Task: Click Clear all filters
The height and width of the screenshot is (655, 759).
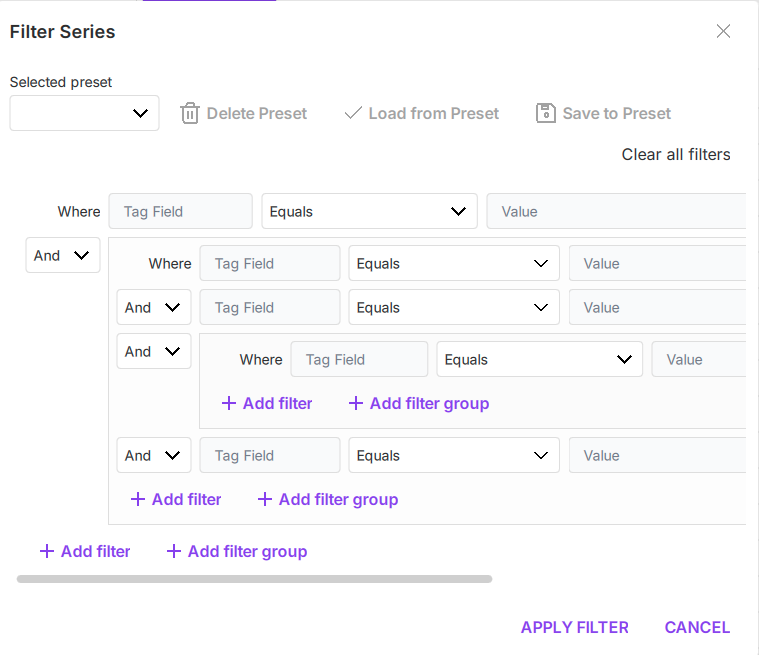Action: point(676,154)
